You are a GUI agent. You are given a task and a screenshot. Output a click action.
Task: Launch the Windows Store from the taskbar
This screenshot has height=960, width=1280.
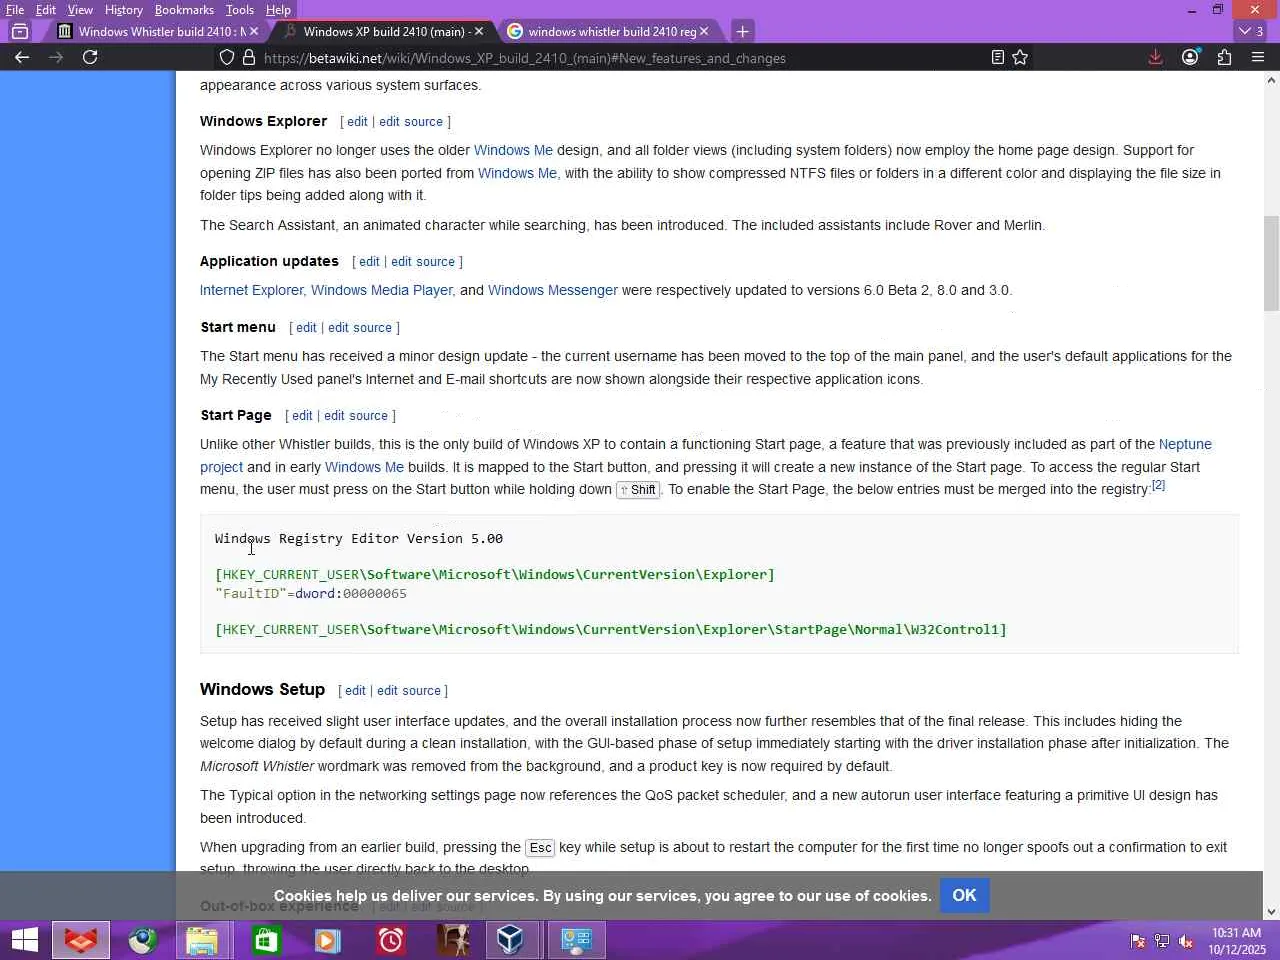pos(266,940)
